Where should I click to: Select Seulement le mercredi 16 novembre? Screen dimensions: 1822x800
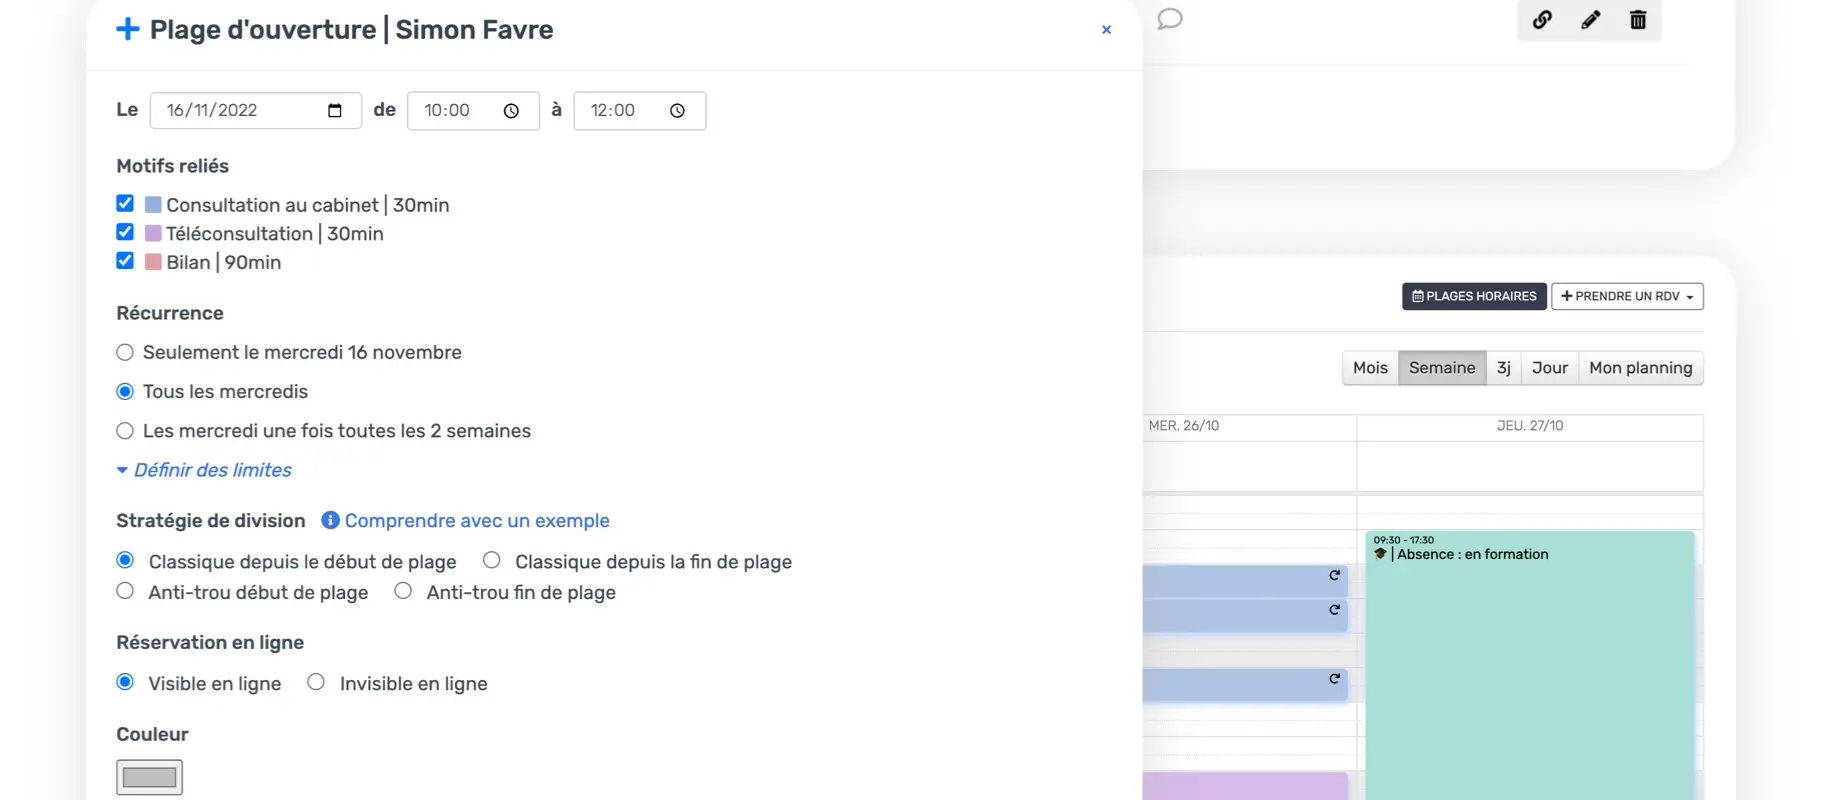(125, 352)
